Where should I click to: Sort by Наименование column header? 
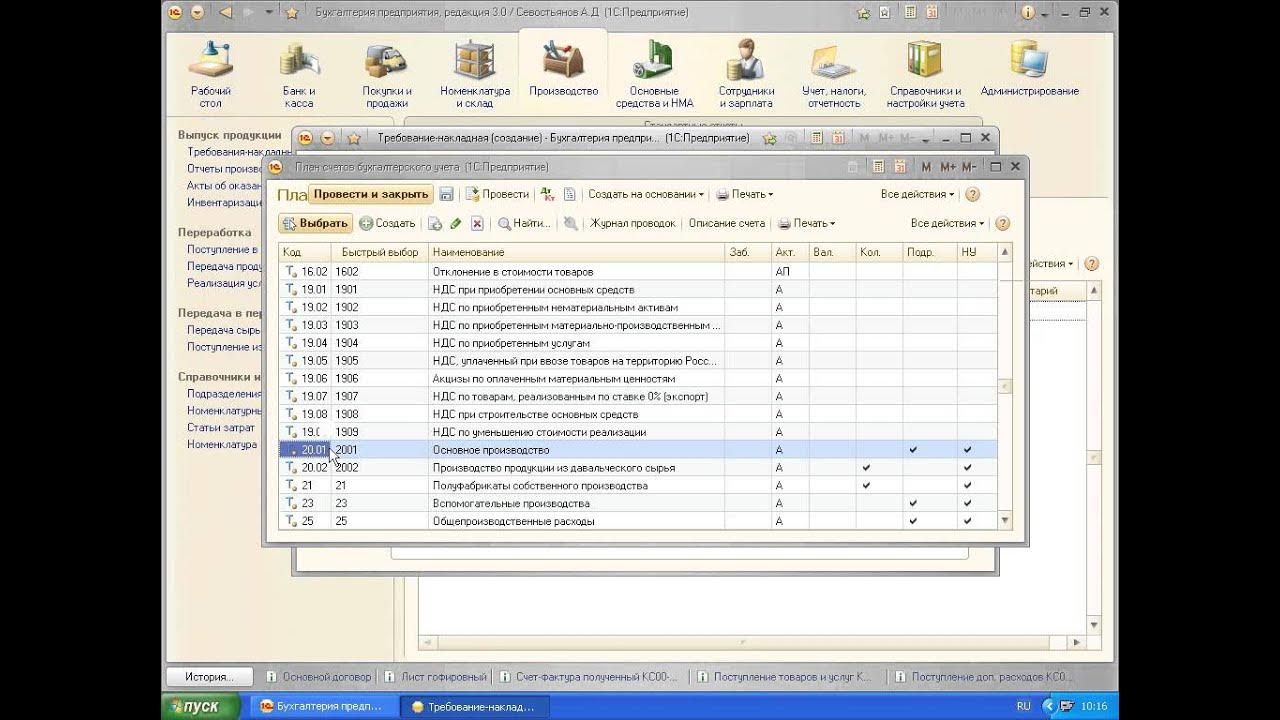[576, 252]
